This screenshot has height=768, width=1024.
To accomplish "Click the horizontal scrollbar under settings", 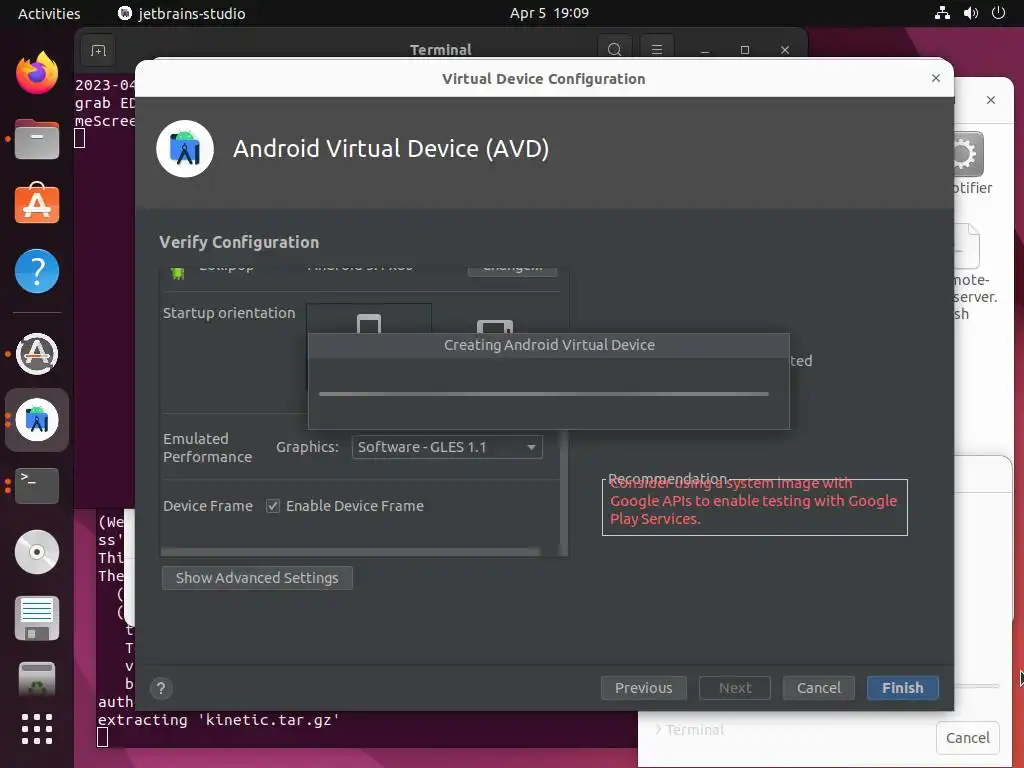I will pyautogui.click(x=351, y=552).
